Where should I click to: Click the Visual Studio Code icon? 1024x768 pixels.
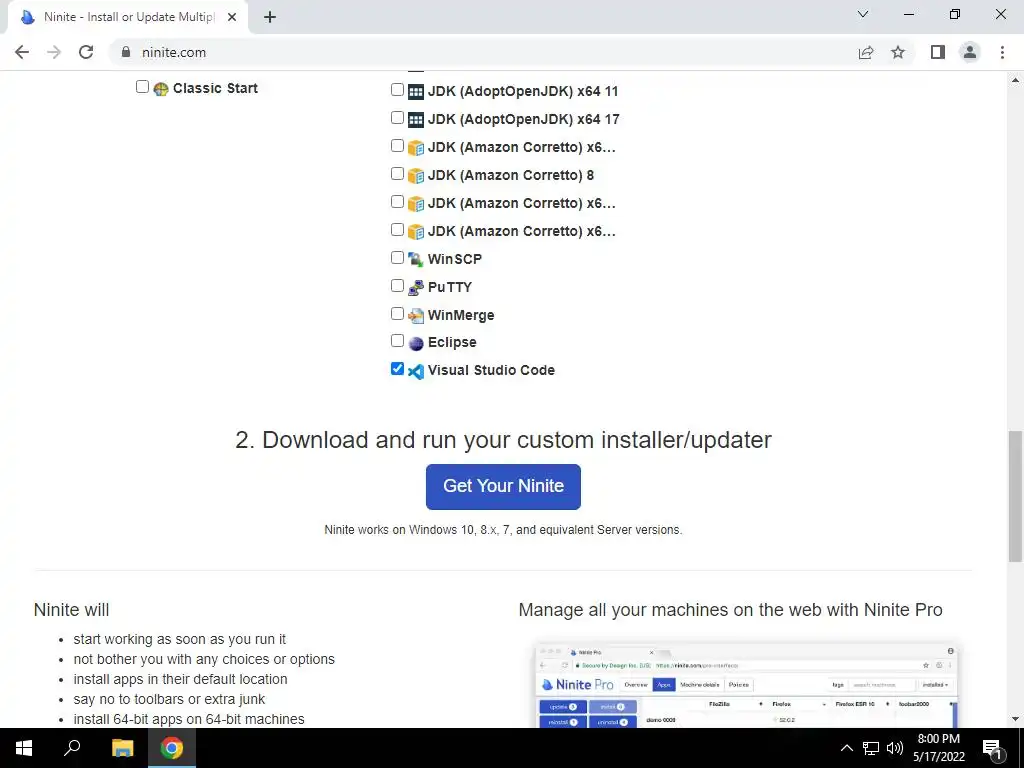(416, 371)
